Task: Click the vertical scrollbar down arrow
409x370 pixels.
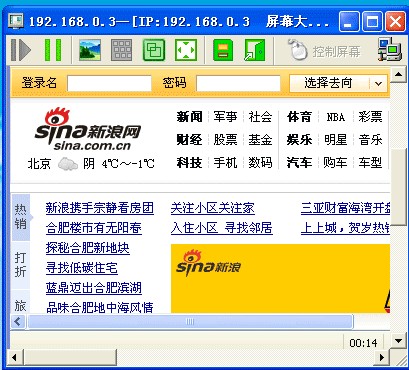Action: pos(398,340)
